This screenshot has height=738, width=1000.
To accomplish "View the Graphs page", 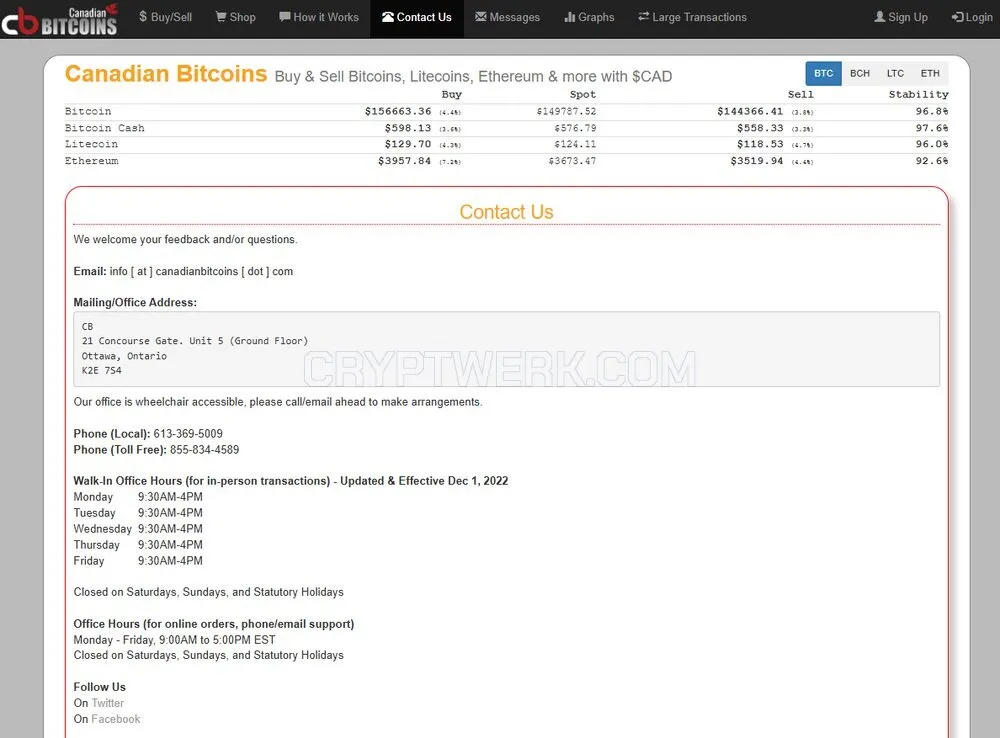I will 589,17.
